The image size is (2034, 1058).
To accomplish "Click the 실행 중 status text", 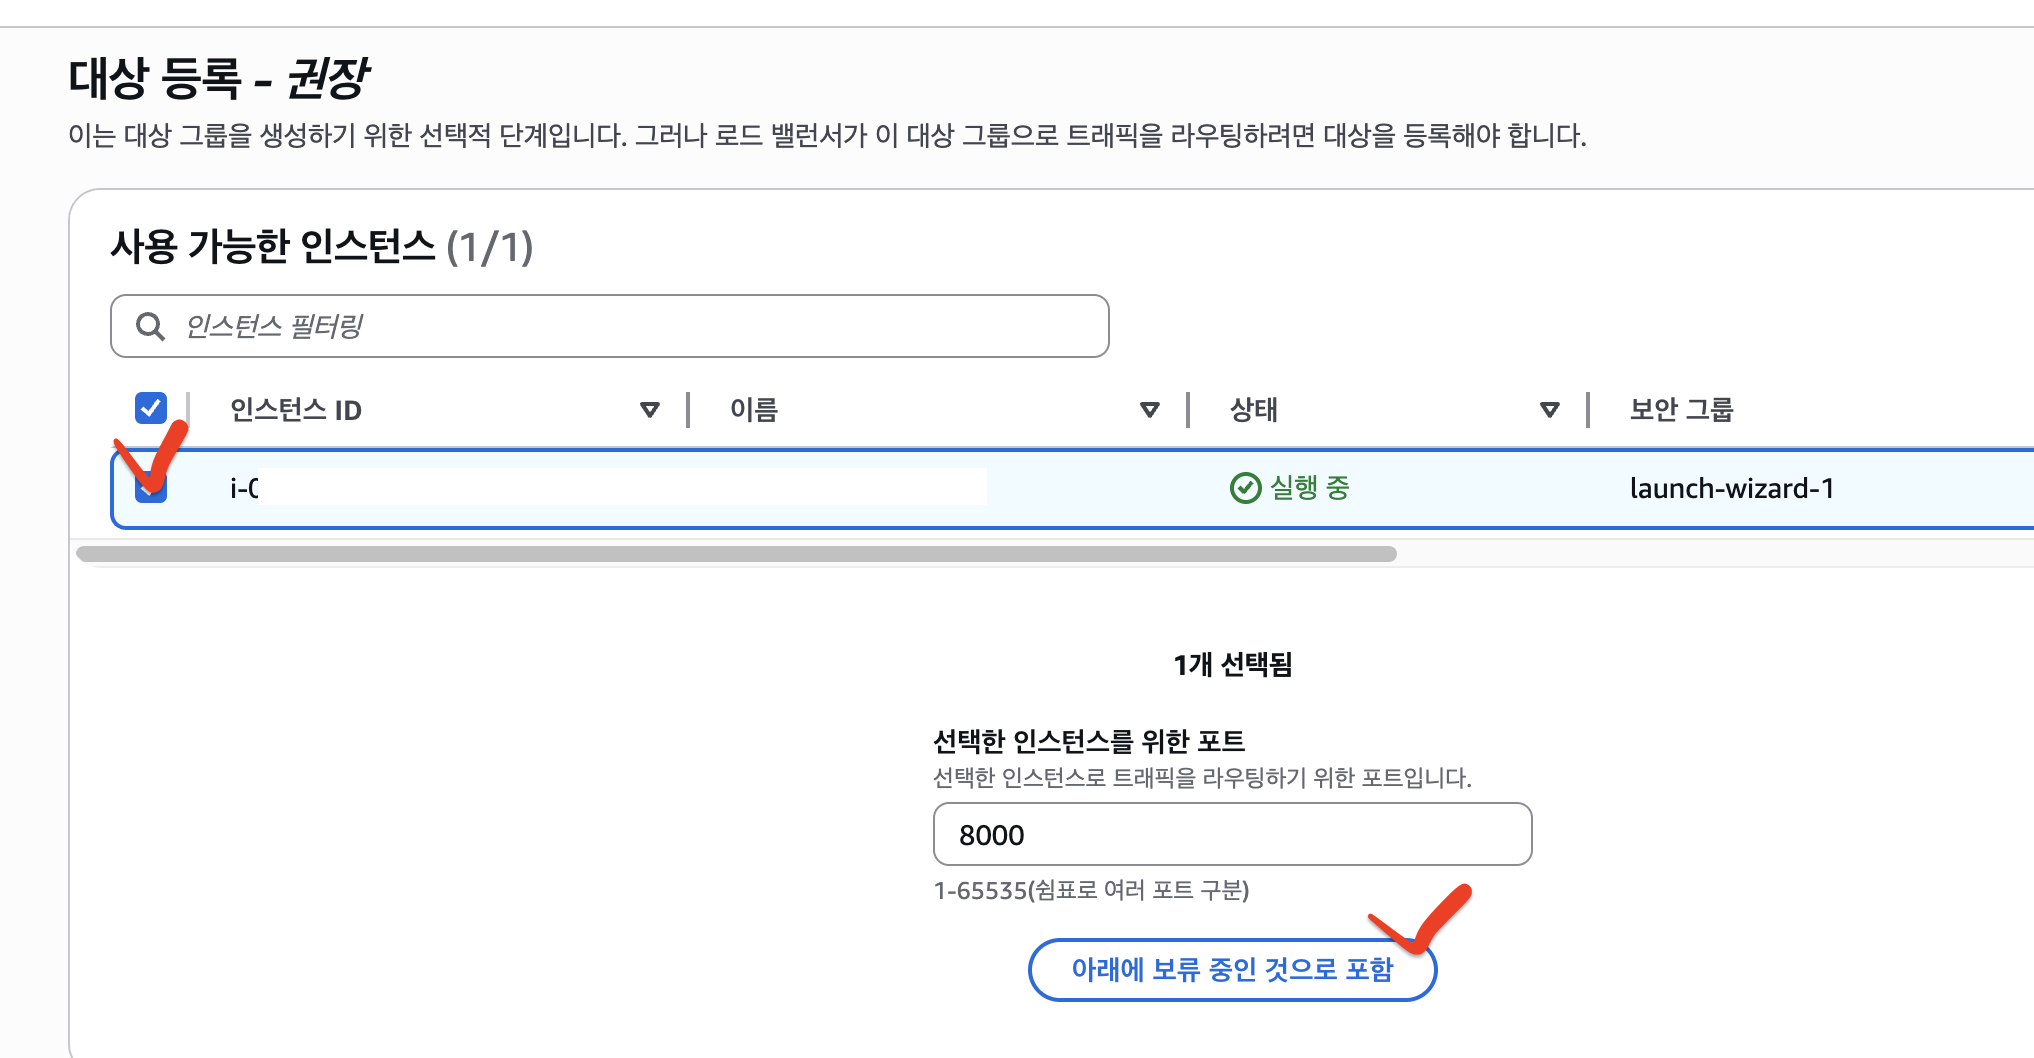I will pos(1310,488).
